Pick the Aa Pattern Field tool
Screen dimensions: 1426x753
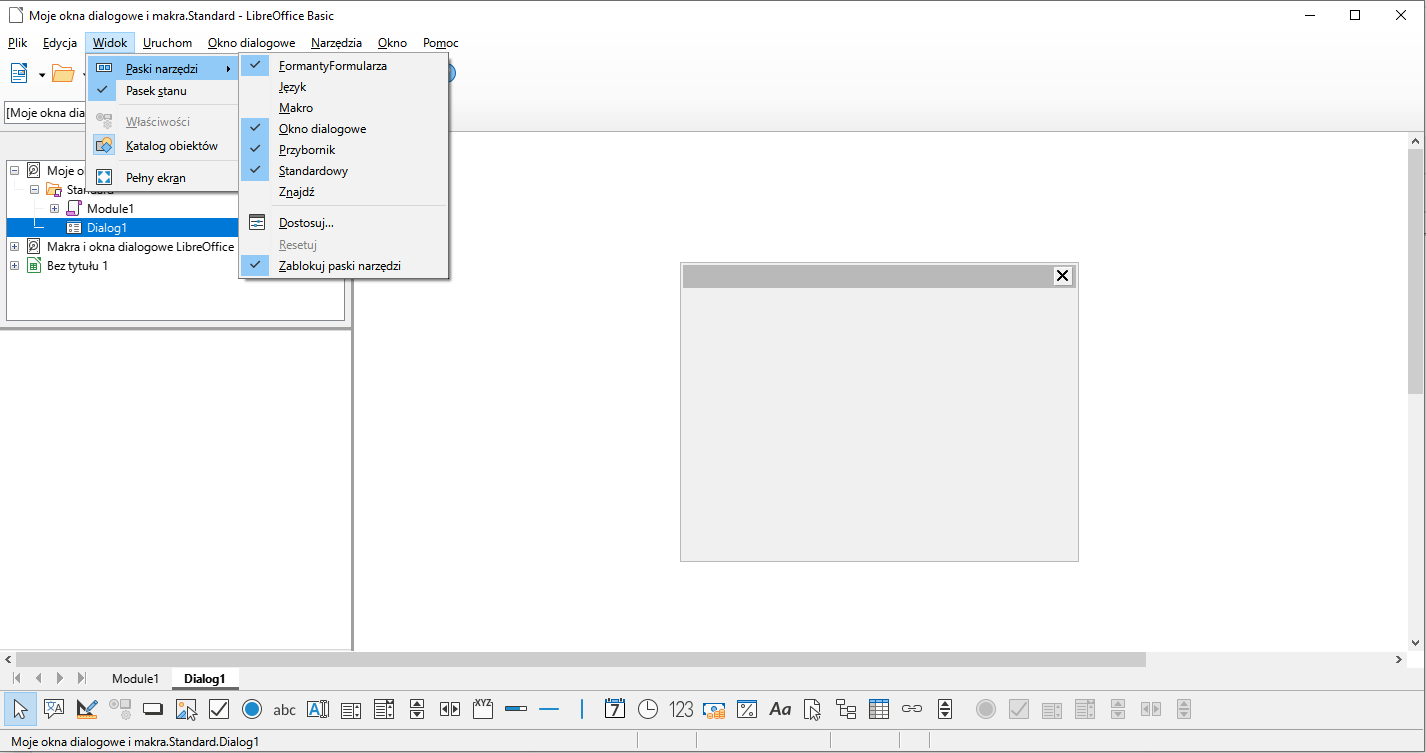(780, 709)
